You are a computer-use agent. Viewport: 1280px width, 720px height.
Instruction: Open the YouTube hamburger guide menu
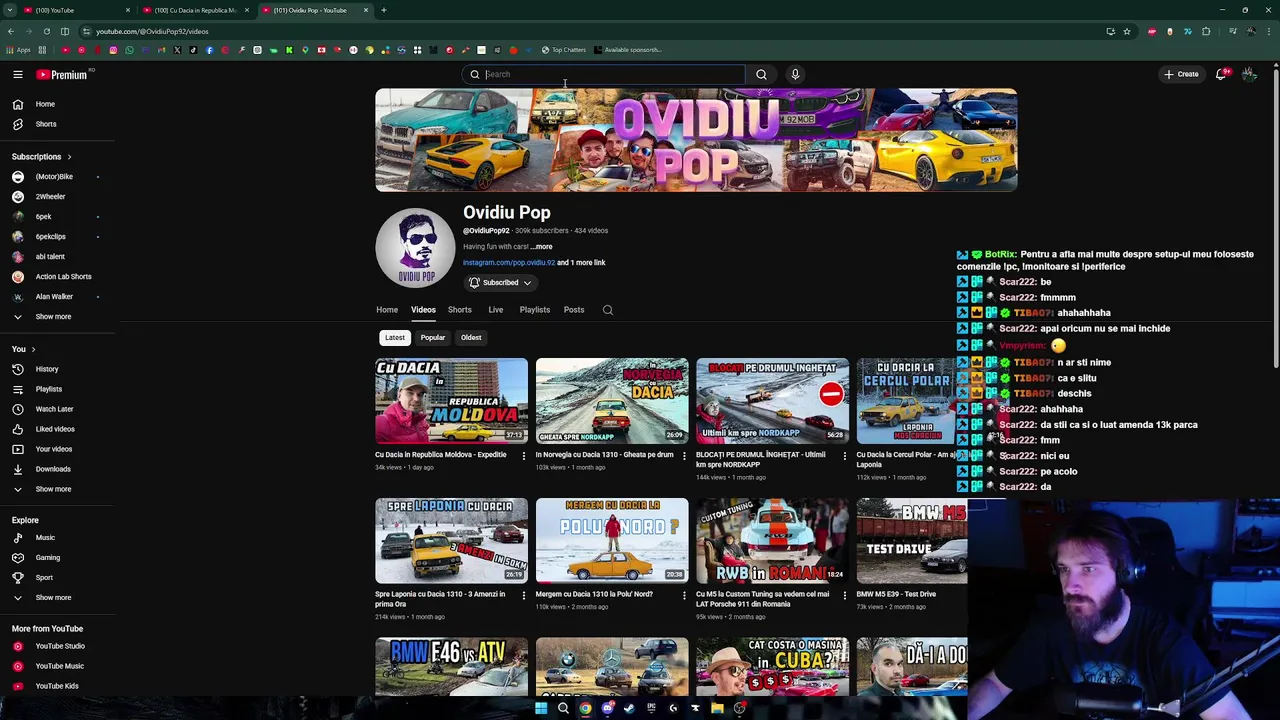(x=18, y=74)
